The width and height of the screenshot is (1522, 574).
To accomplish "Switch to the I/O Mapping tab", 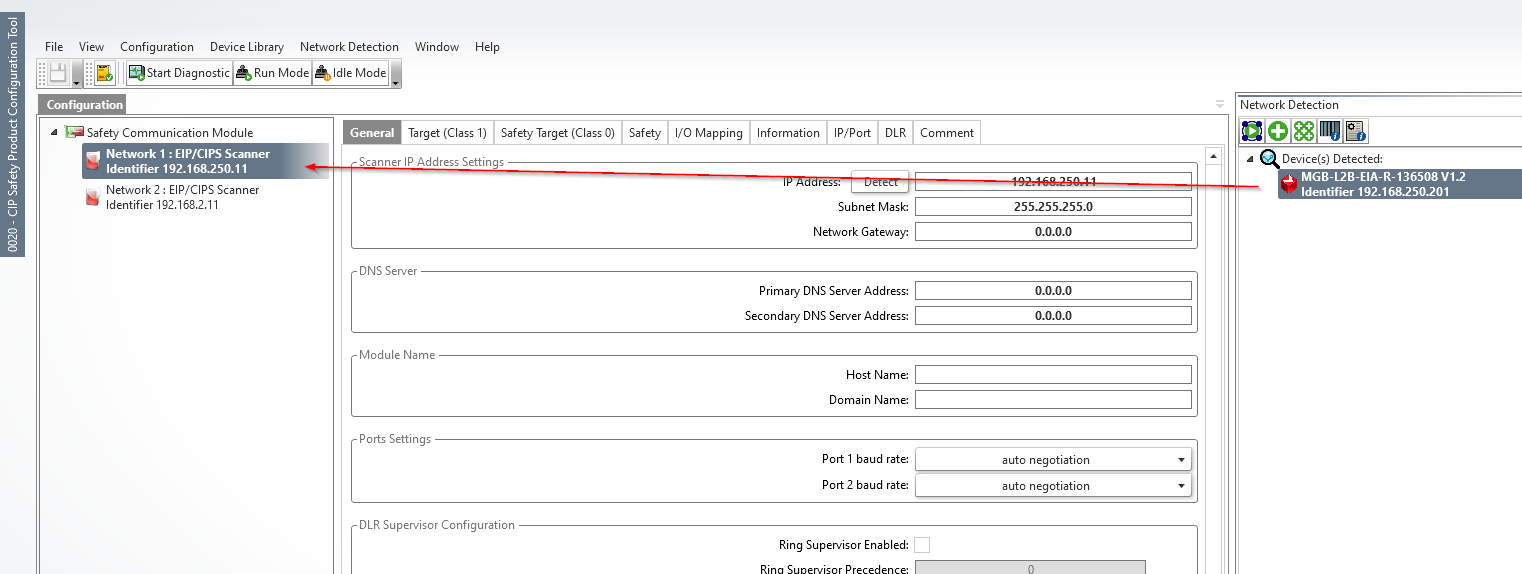I will click(x=708, y=133).
